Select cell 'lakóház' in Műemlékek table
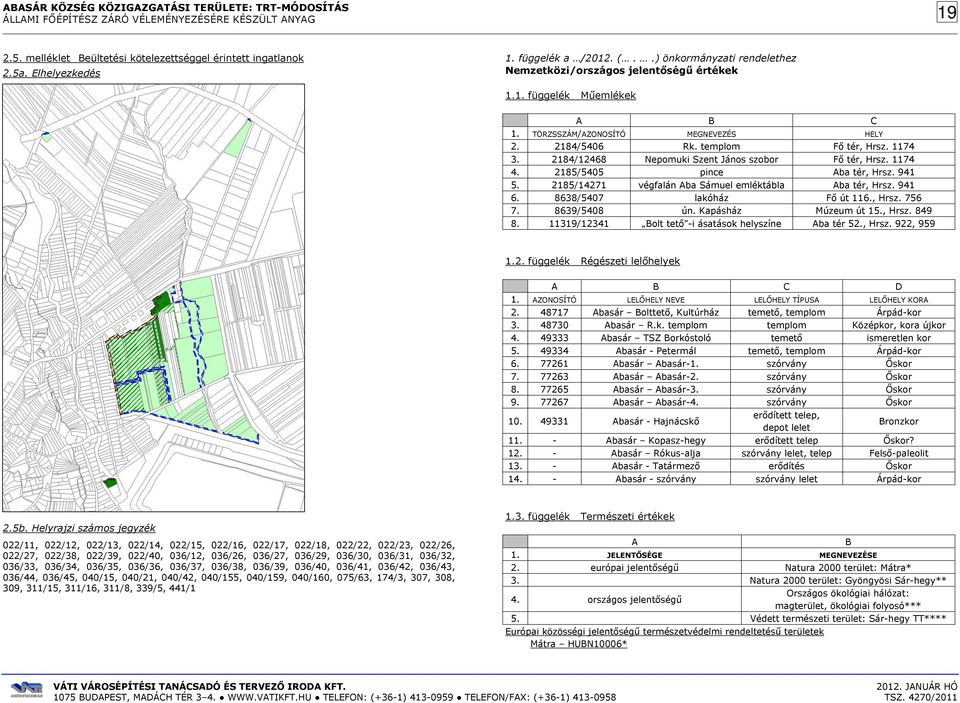The height and width of the screenshot is (703, 960). click(711, 198)
